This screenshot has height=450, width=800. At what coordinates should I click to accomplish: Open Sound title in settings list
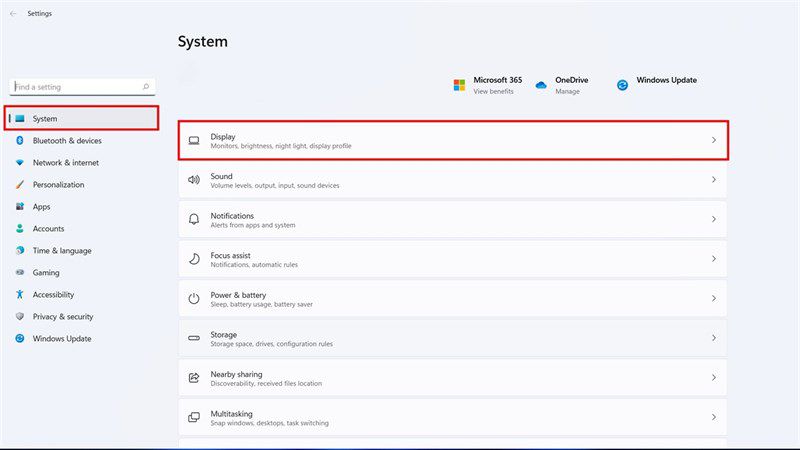coord(221,176)
